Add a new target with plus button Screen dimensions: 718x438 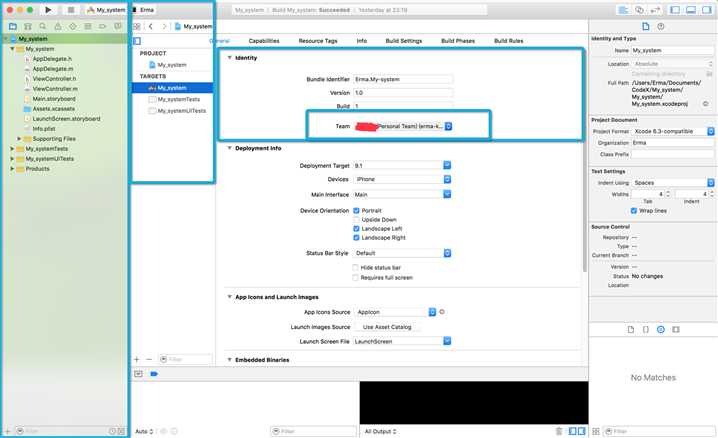(x=136, y=359)
